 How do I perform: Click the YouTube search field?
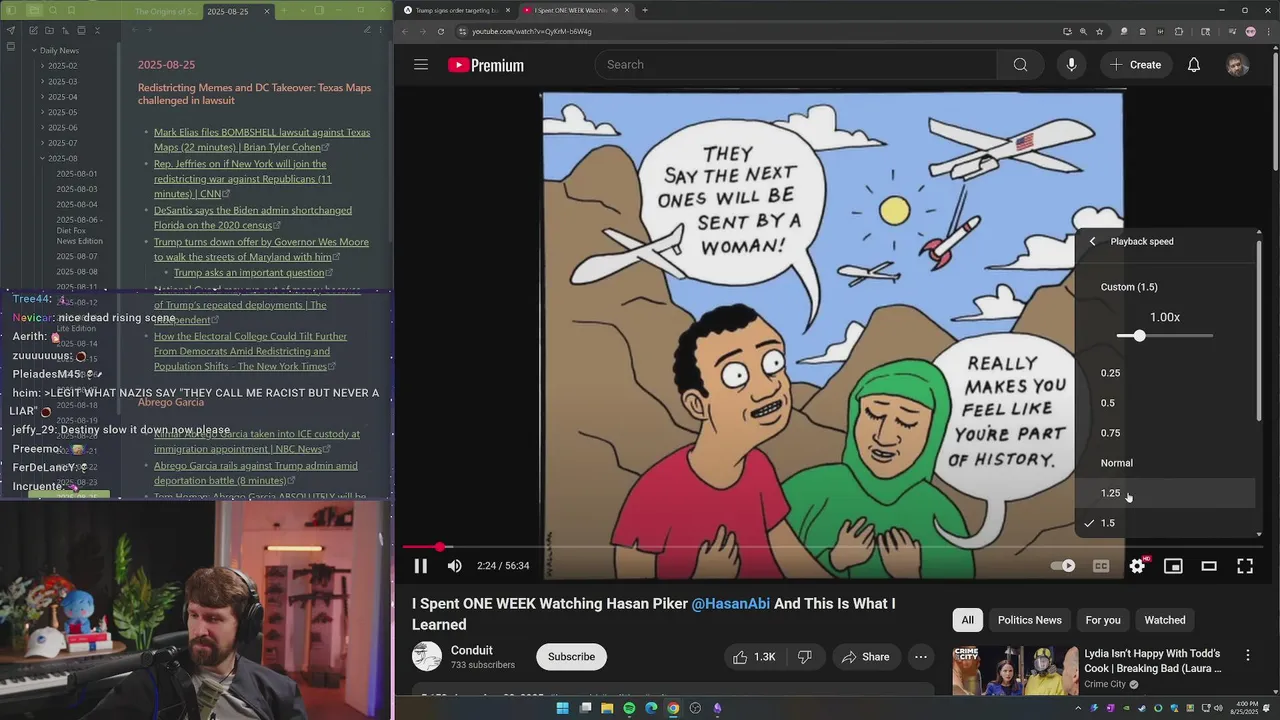796,65
